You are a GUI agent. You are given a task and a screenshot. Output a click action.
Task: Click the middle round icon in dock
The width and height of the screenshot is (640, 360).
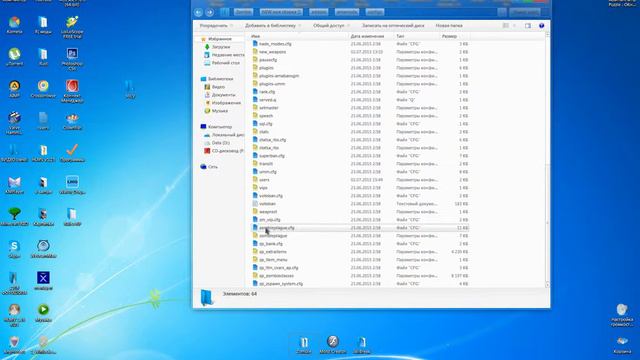point(333,344)
